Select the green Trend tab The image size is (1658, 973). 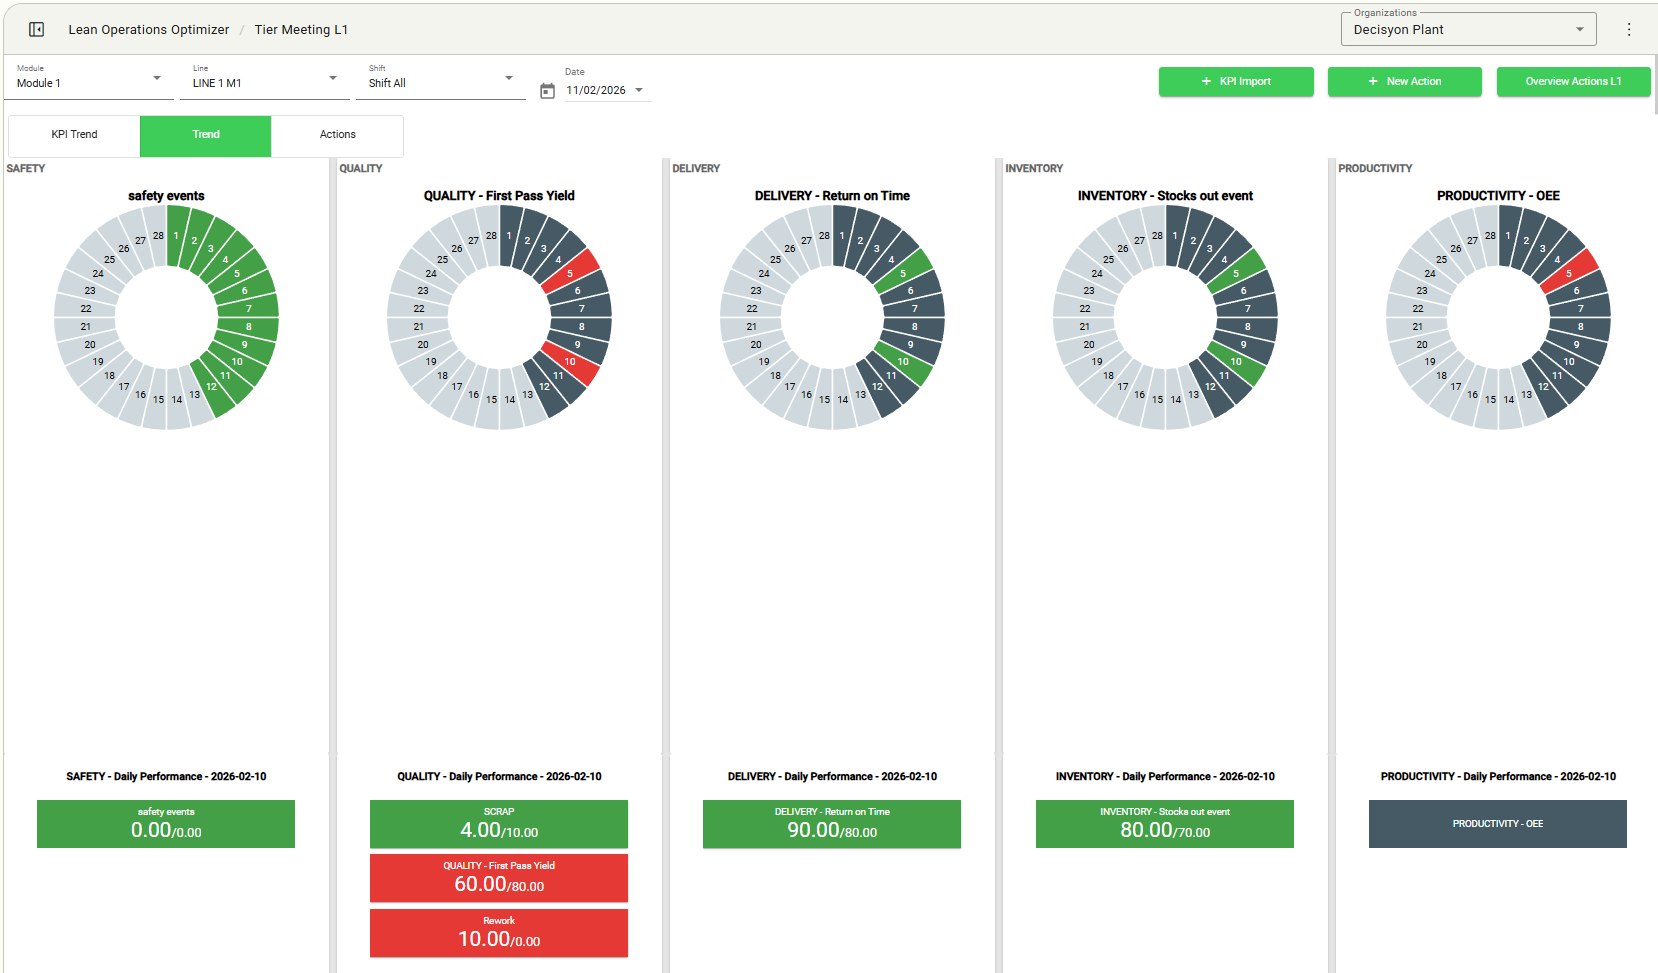[206, 135]
